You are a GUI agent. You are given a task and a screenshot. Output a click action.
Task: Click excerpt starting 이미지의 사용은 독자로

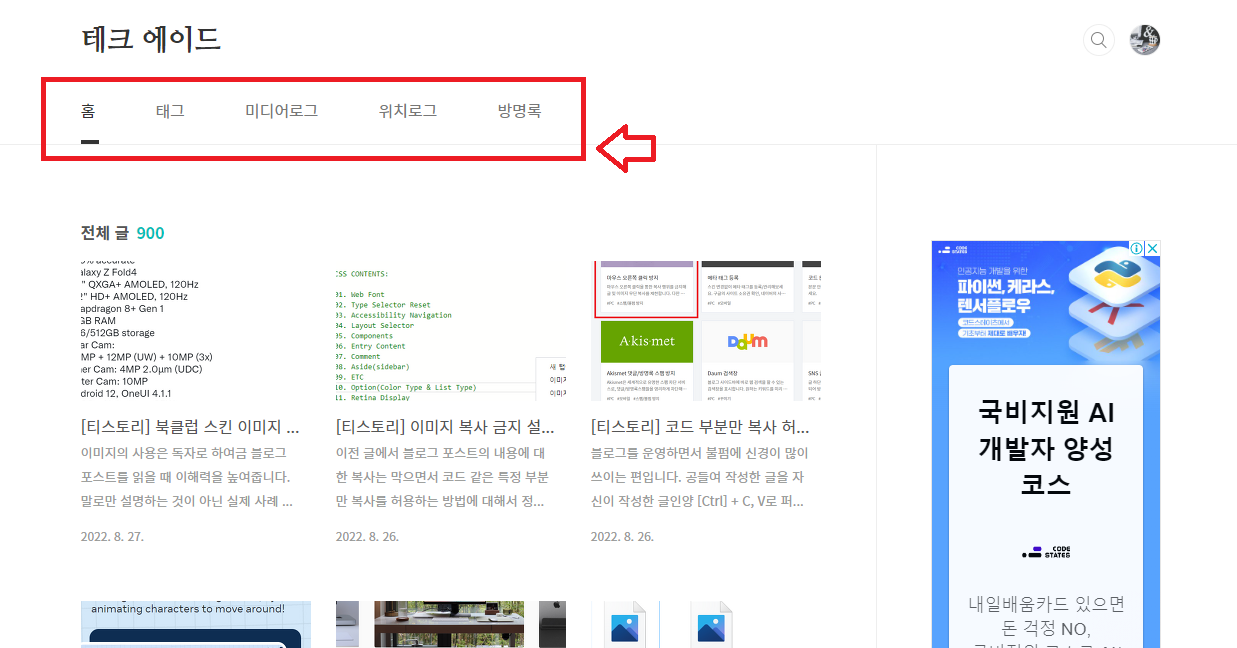pyautogui.click(x=187, y=478)
